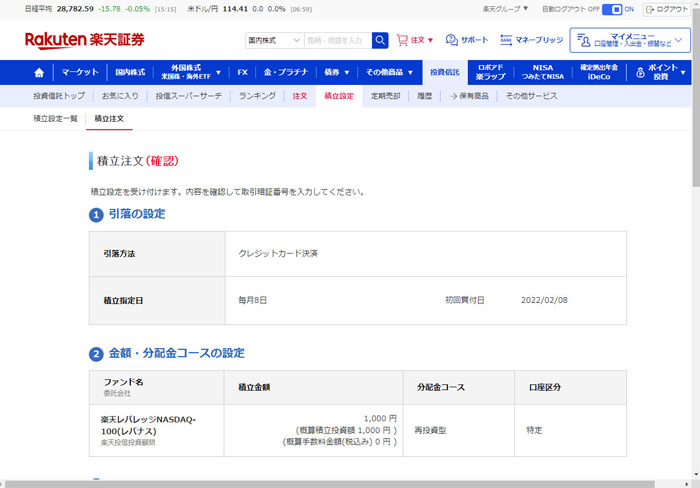Open the 投資信託 main menu

[445, 73]
